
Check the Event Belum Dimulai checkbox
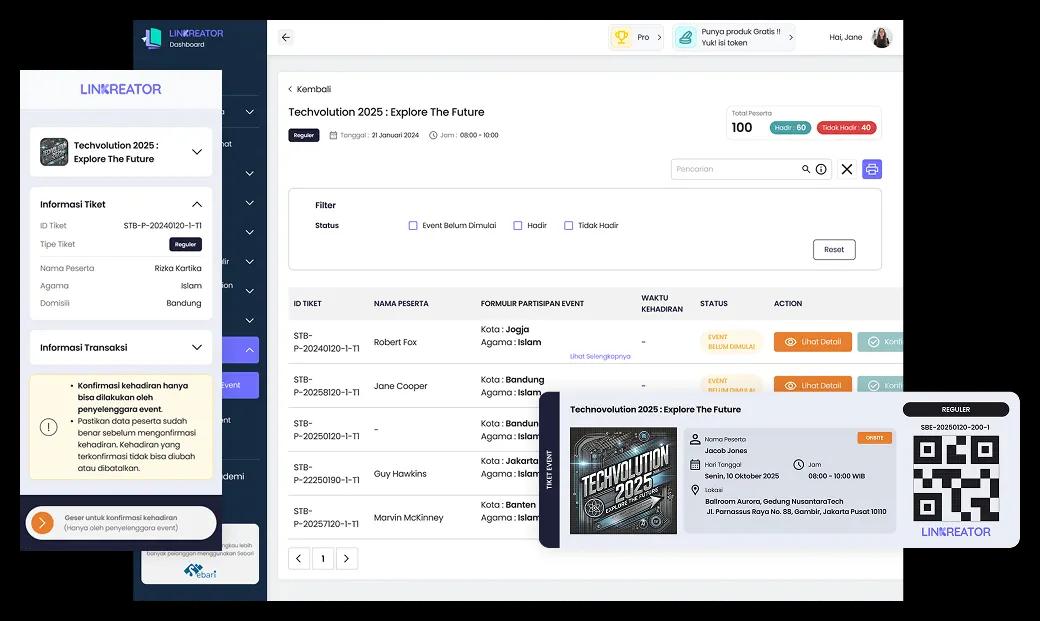click(413, 226)
